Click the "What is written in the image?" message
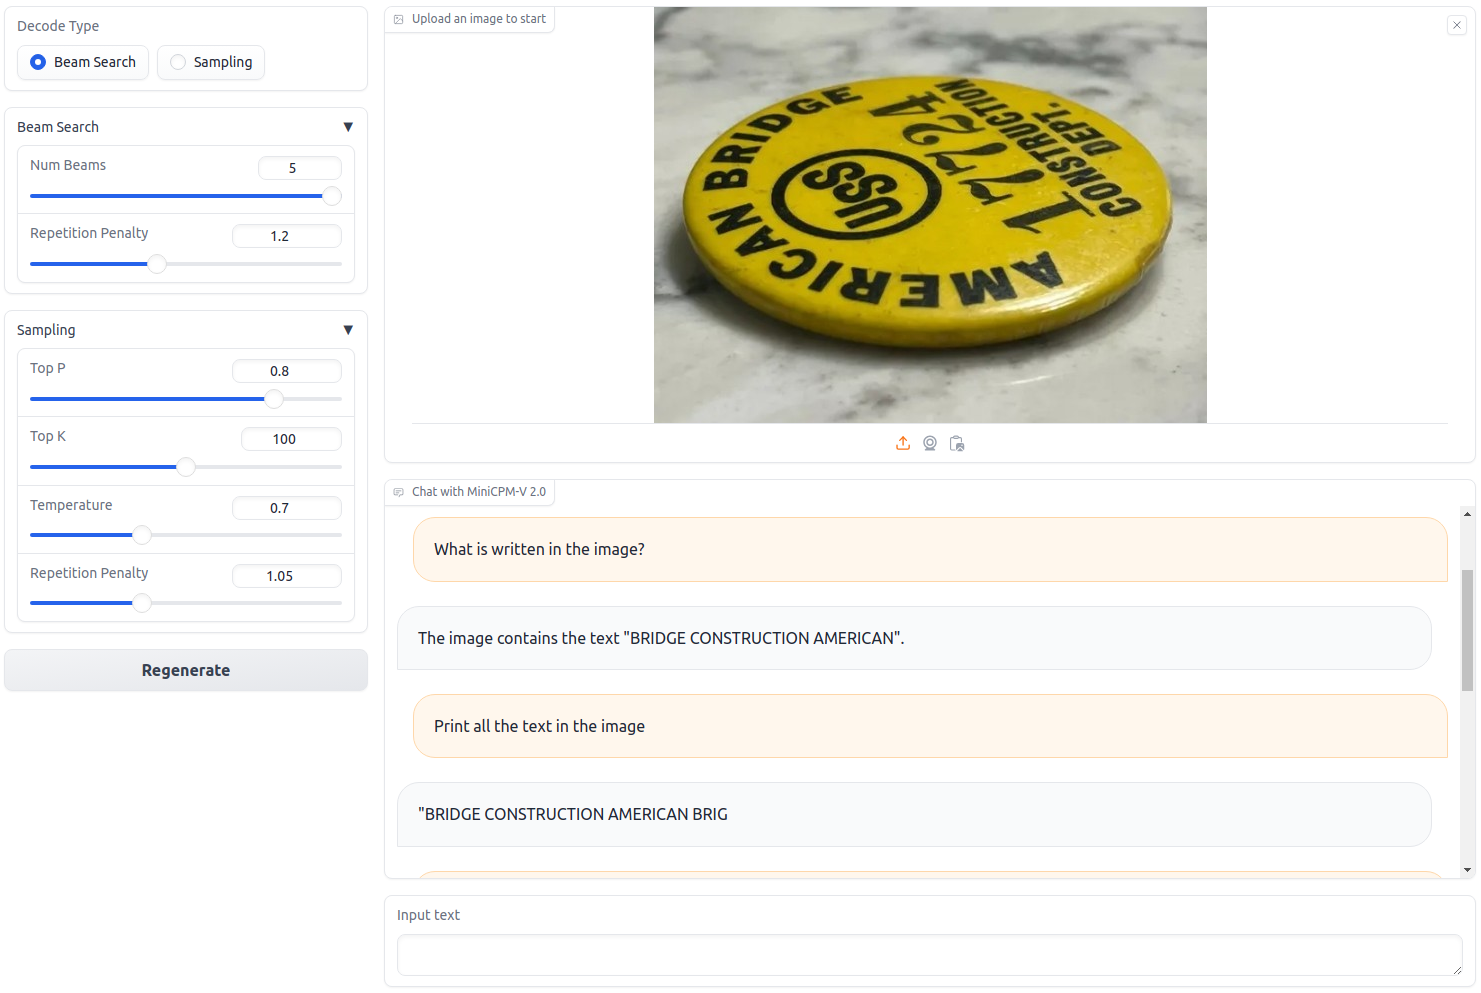 click(930, 549)
